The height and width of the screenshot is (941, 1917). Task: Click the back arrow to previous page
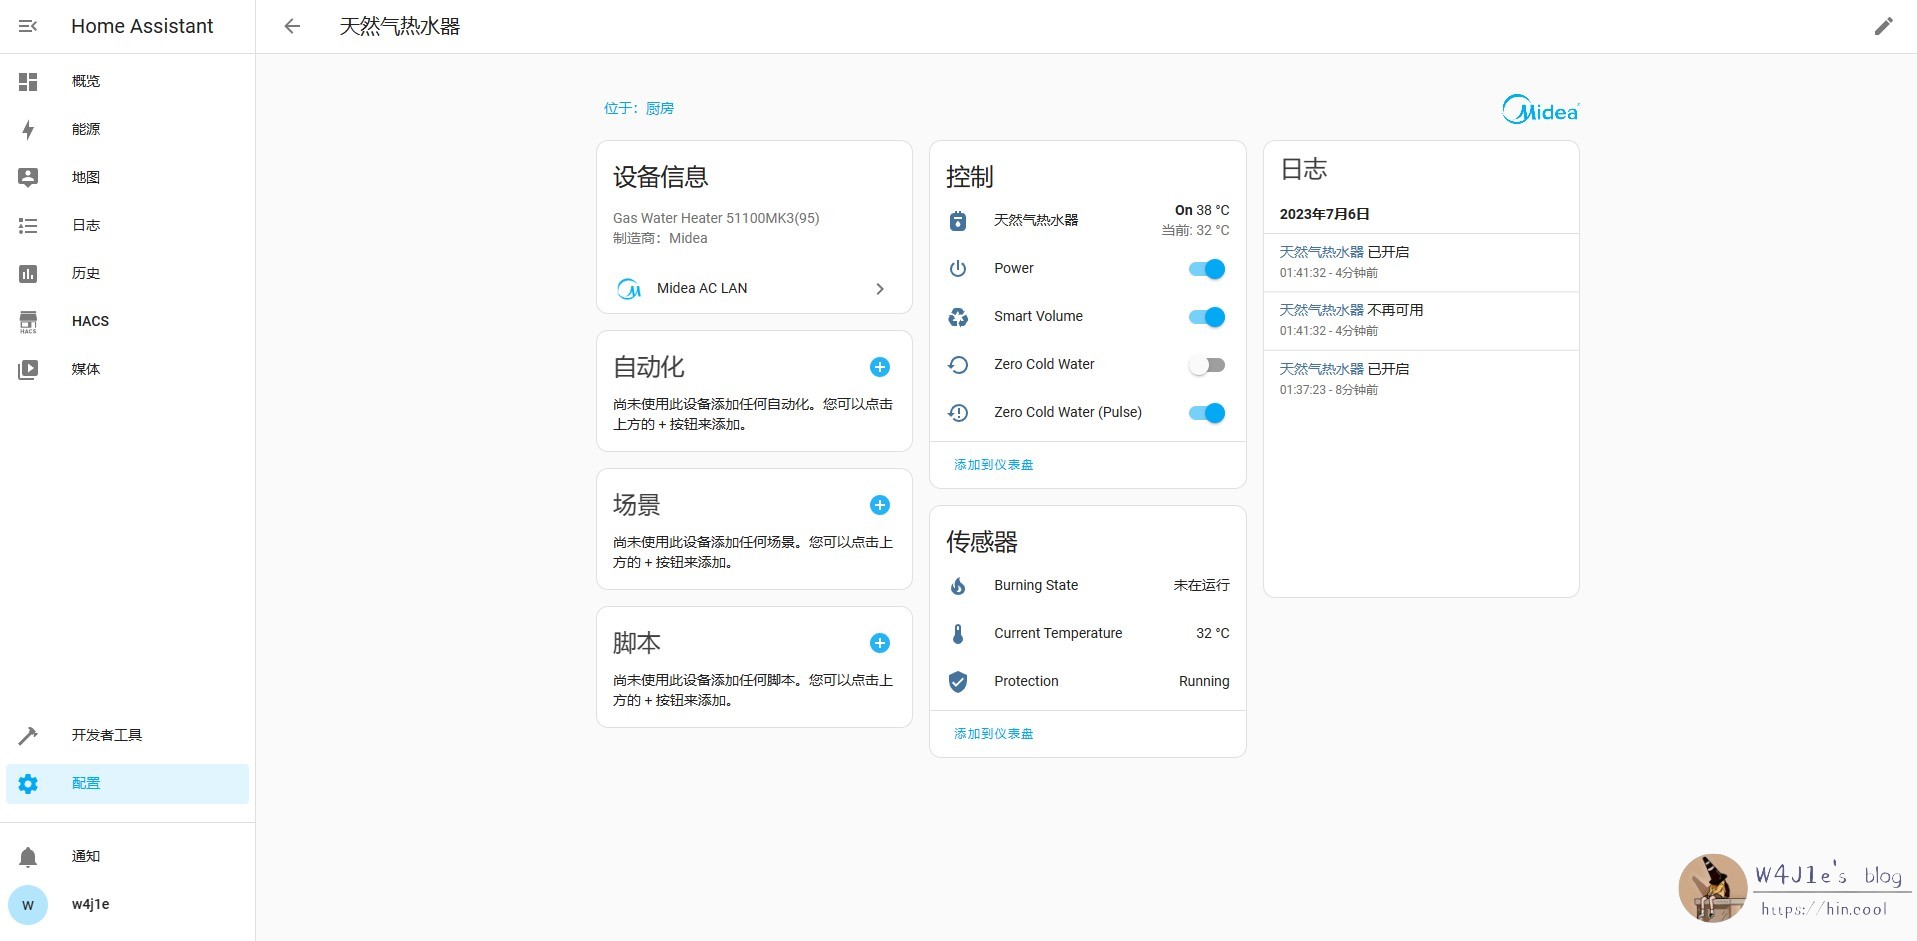(291, 26)
